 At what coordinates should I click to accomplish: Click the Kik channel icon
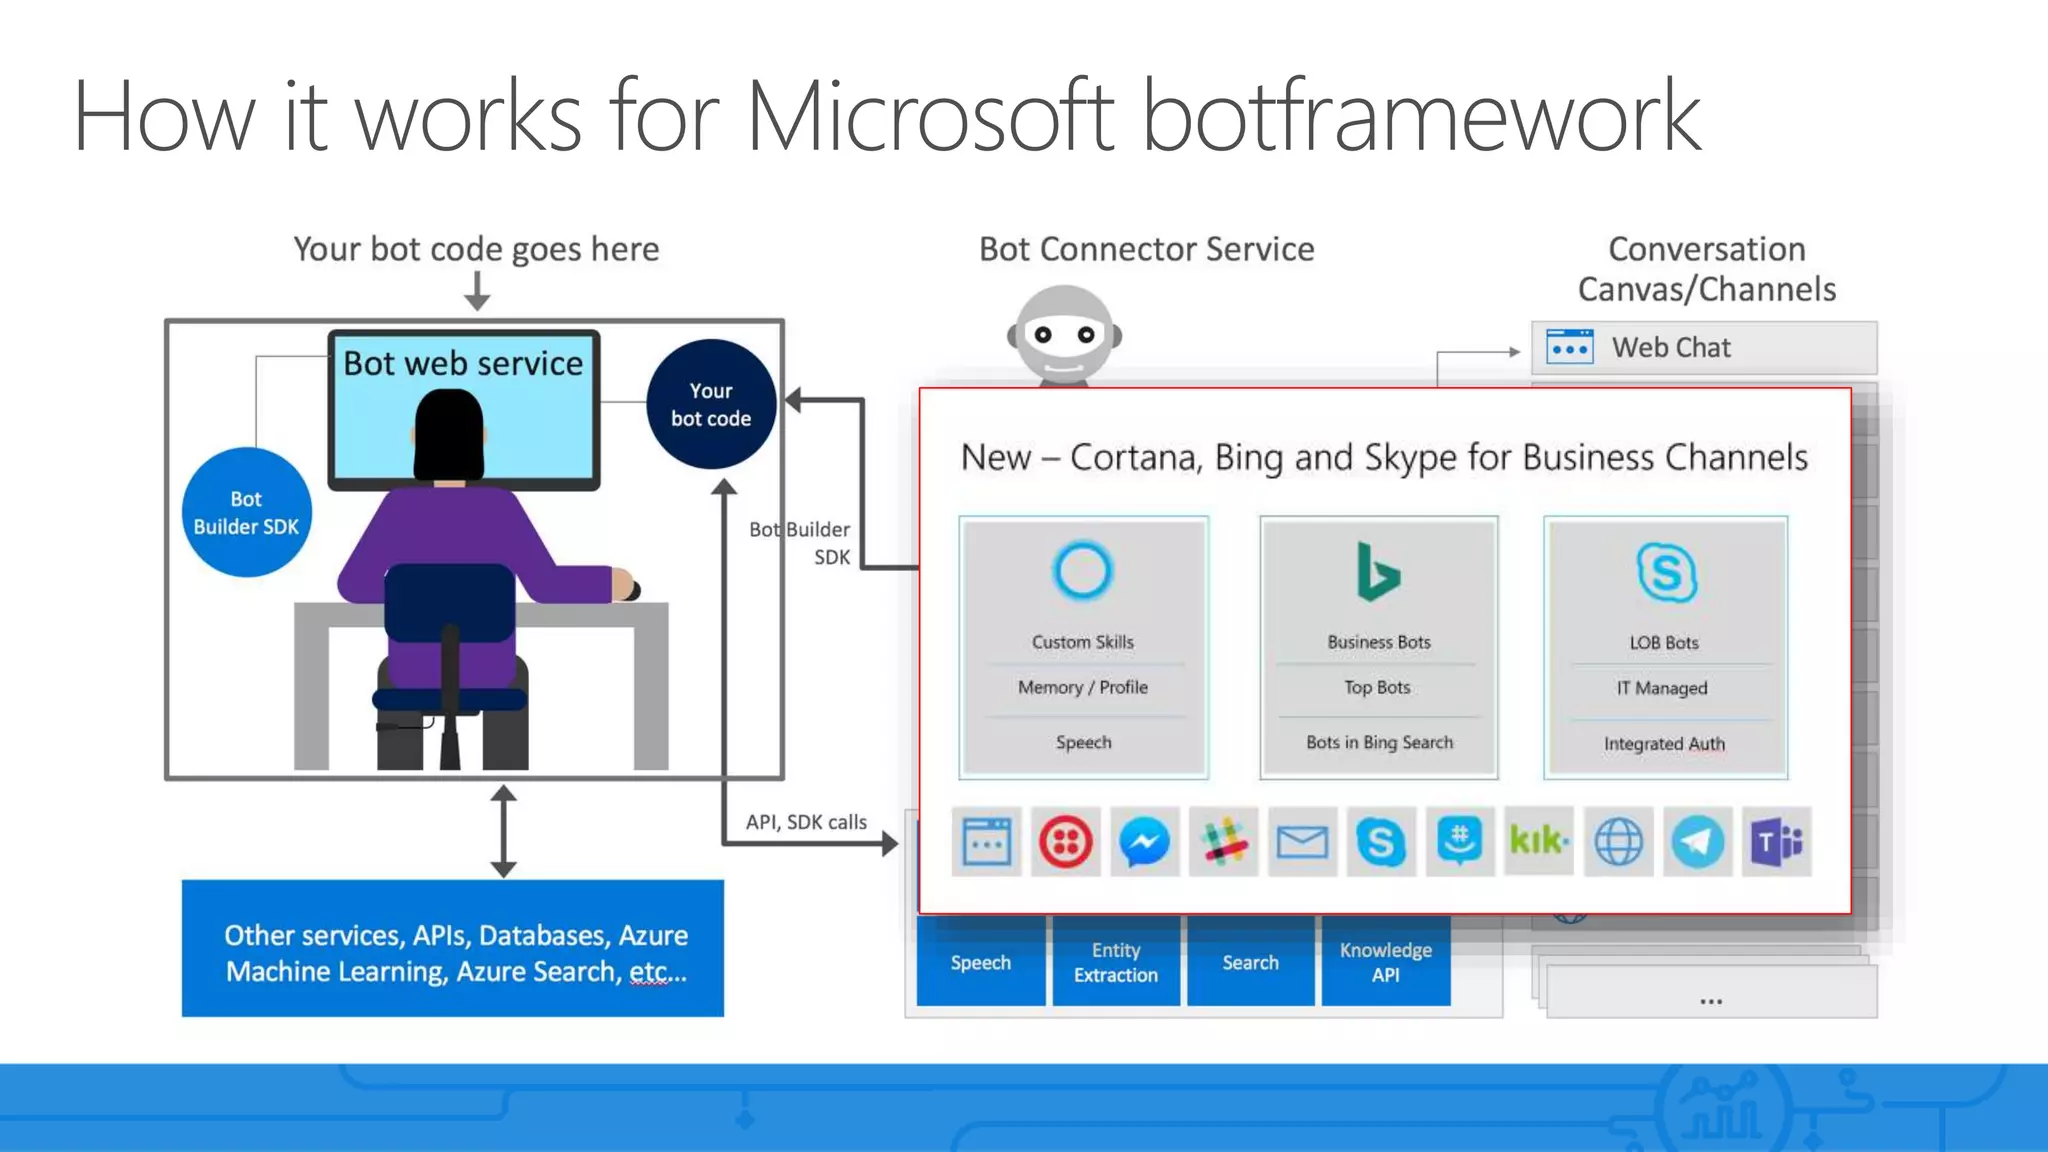pyautogui.click(x=1539, y=842)
